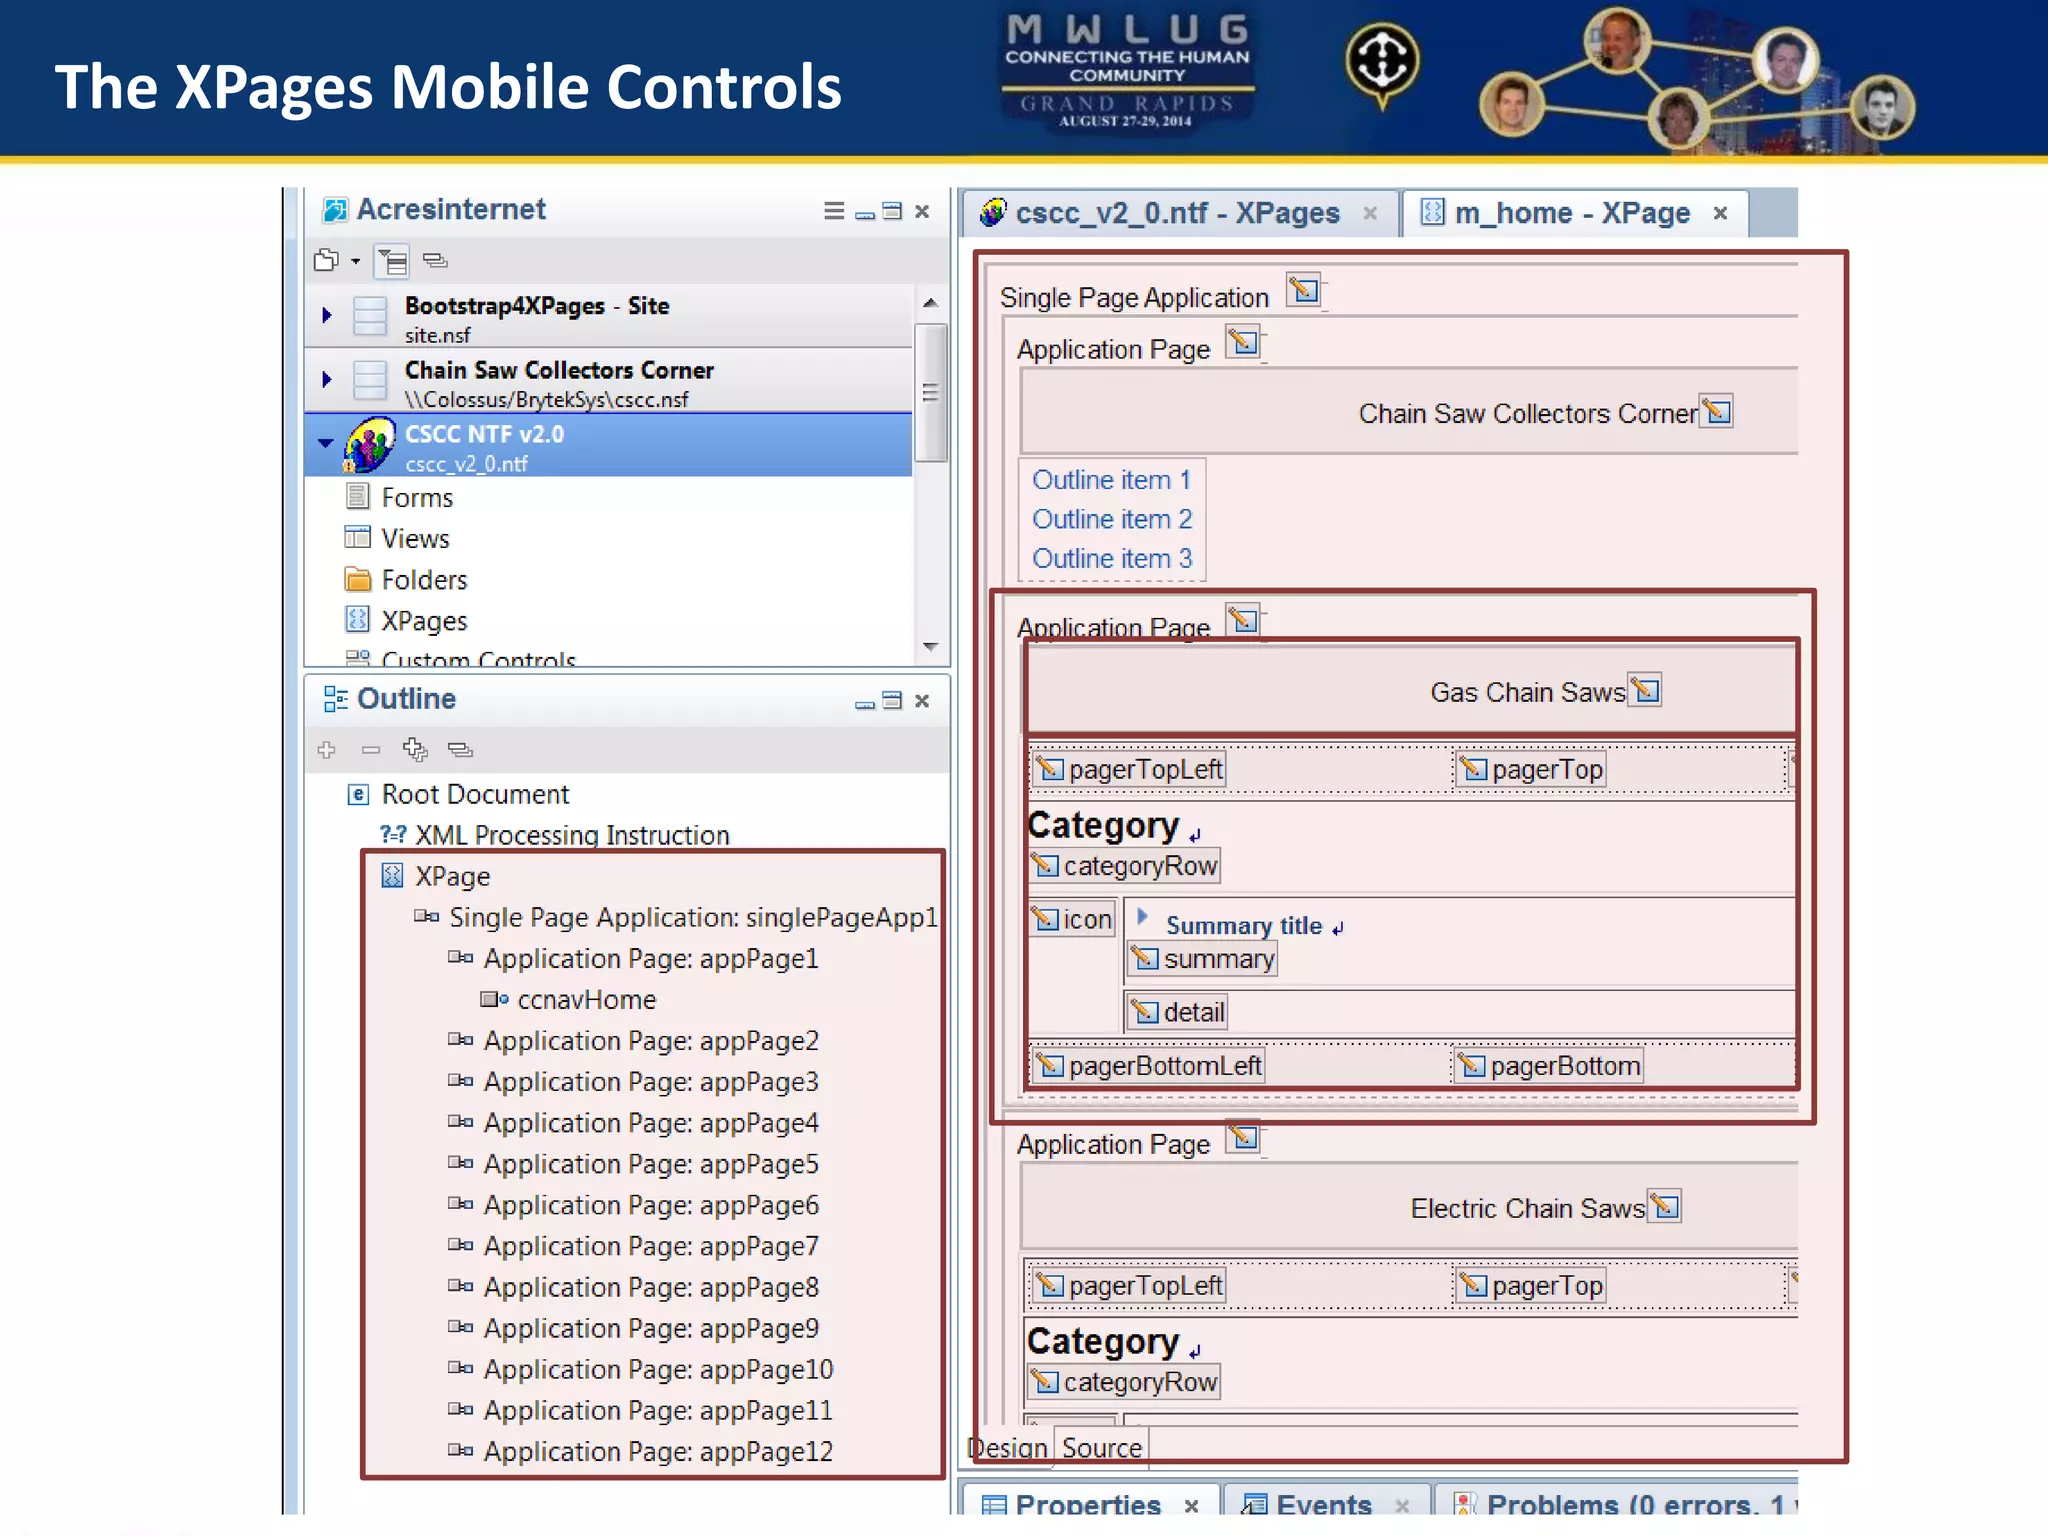
Task: Open the Problems panel tab
Action: click(x=1618, y=1504)
